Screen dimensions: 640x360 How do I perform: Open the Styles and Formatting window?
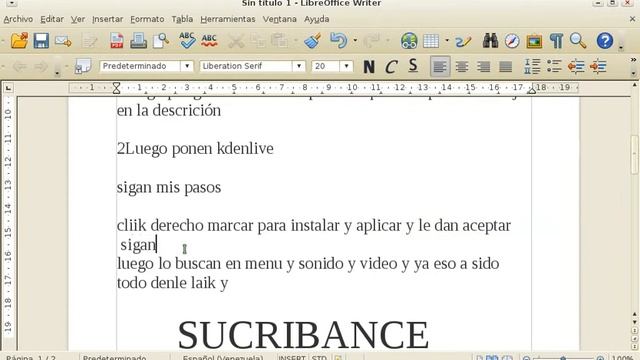pyautogui.click(x=82, y=66)
